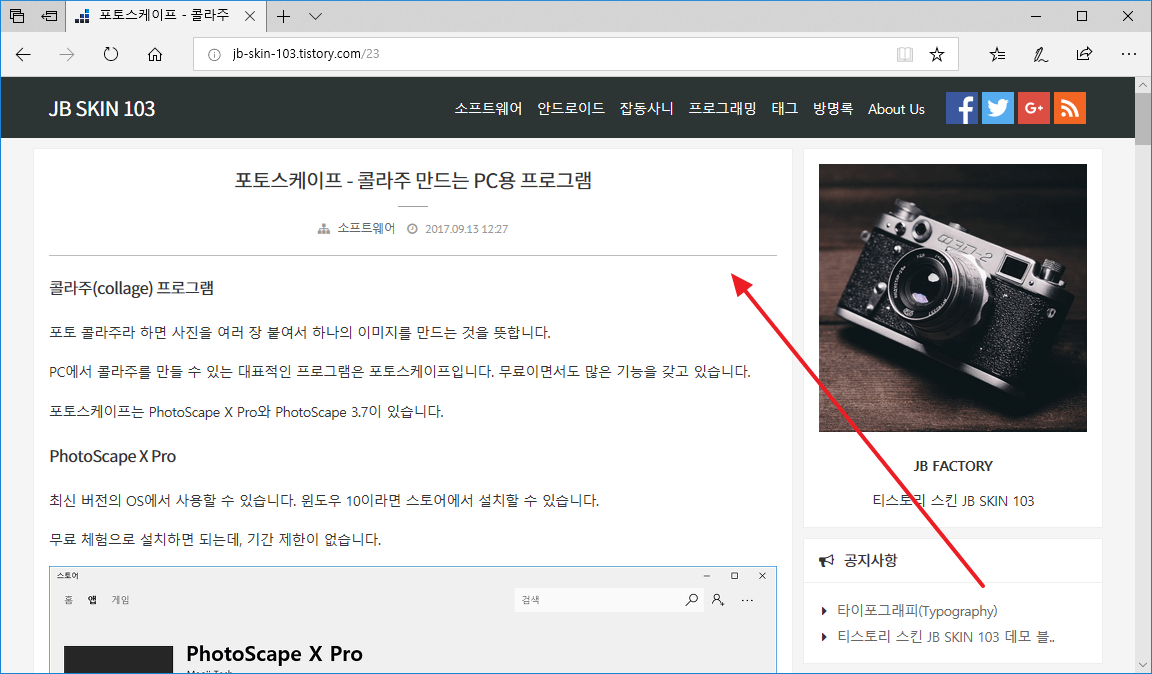Image resolution: width=1152 pixels, height=674 pixels.
Task: Go back with the browser back arrow
Action: click(x=24, y=54)
